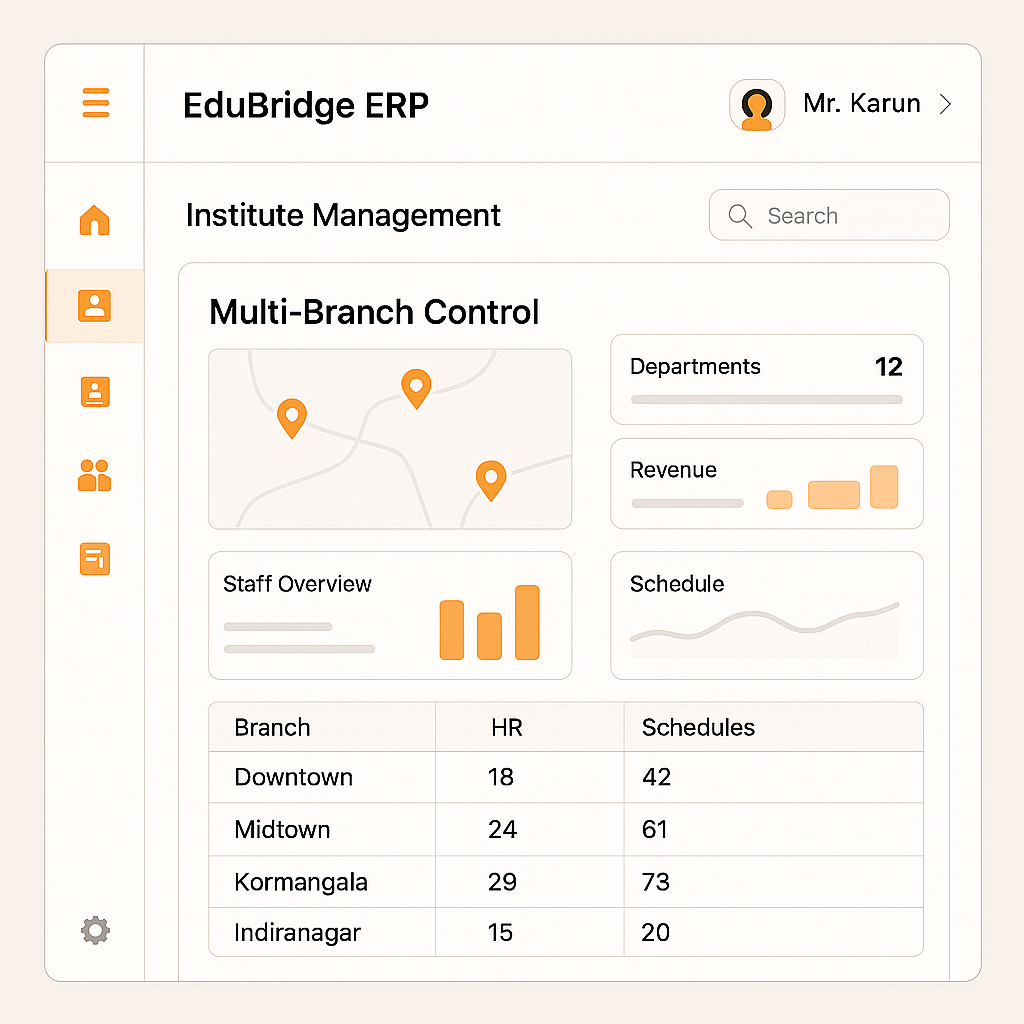
Task: Select the highlighted profile sidebar icon
Action: (x=95, y=305)
